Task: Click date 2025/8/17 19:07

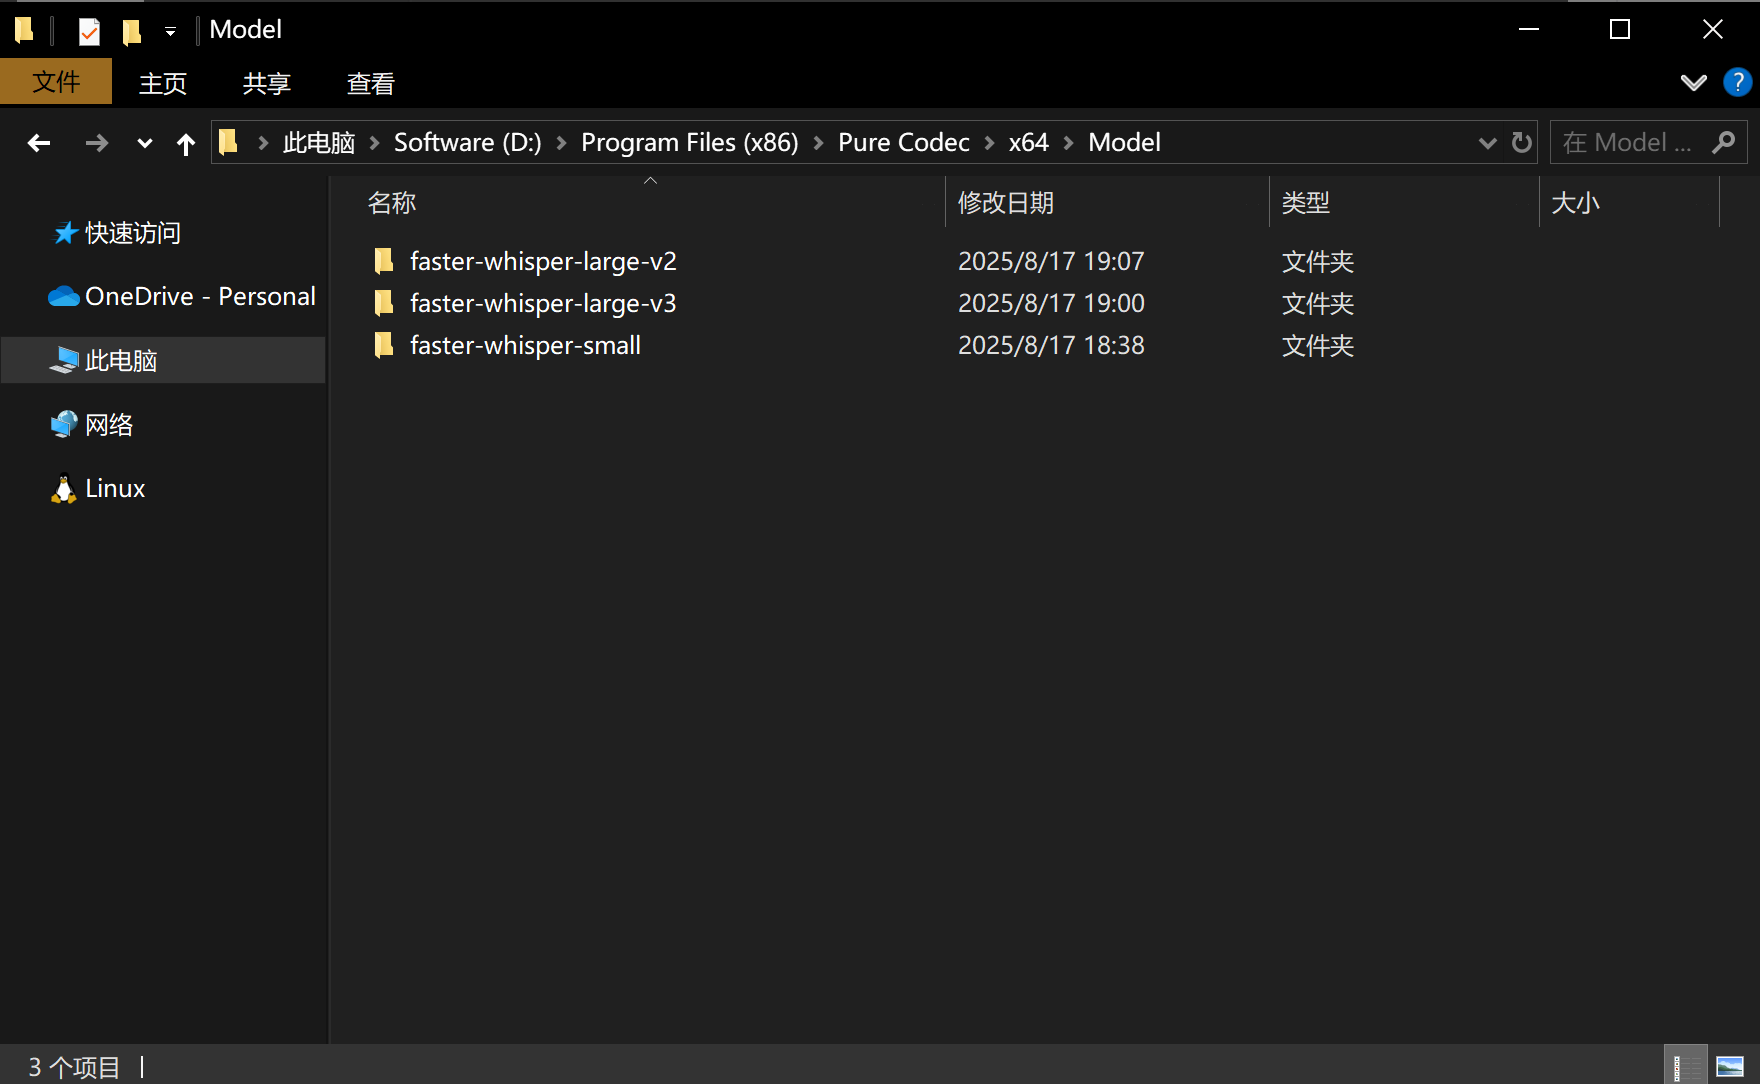Action: click(x=1051, y=261)
